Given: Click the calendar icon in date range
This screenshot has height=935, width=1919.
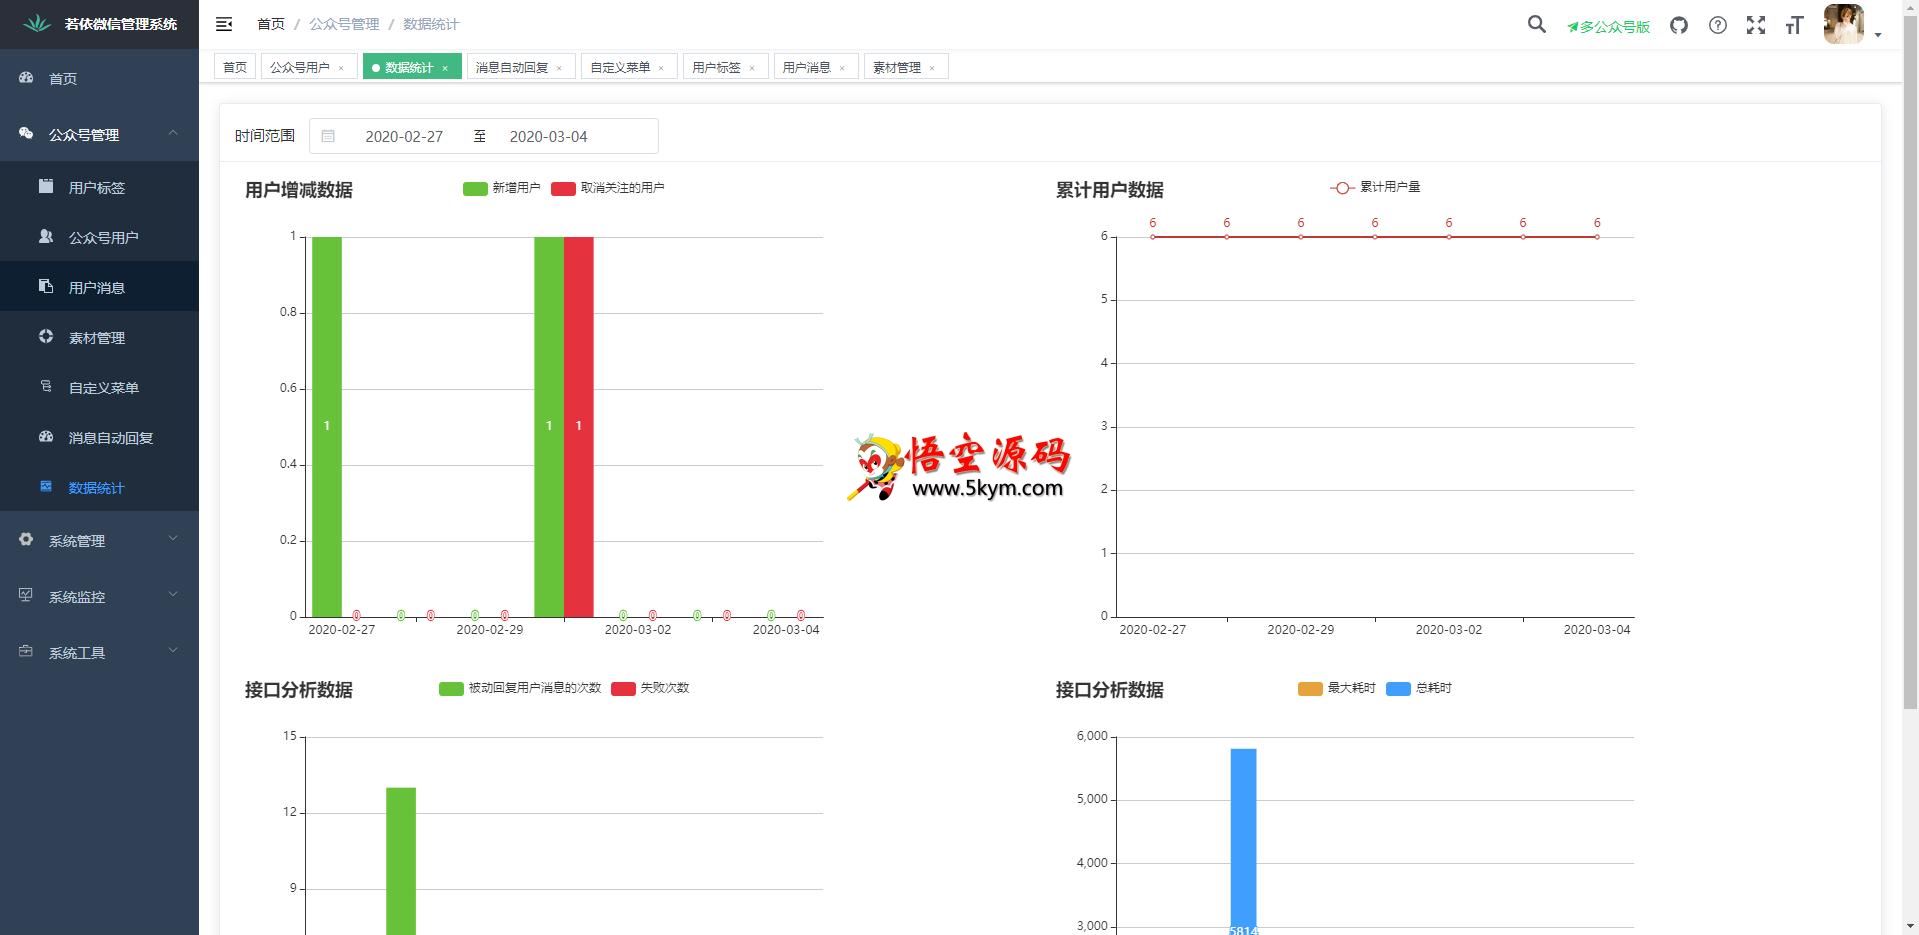Looking at the screenshot, I should tap(328, 136).
